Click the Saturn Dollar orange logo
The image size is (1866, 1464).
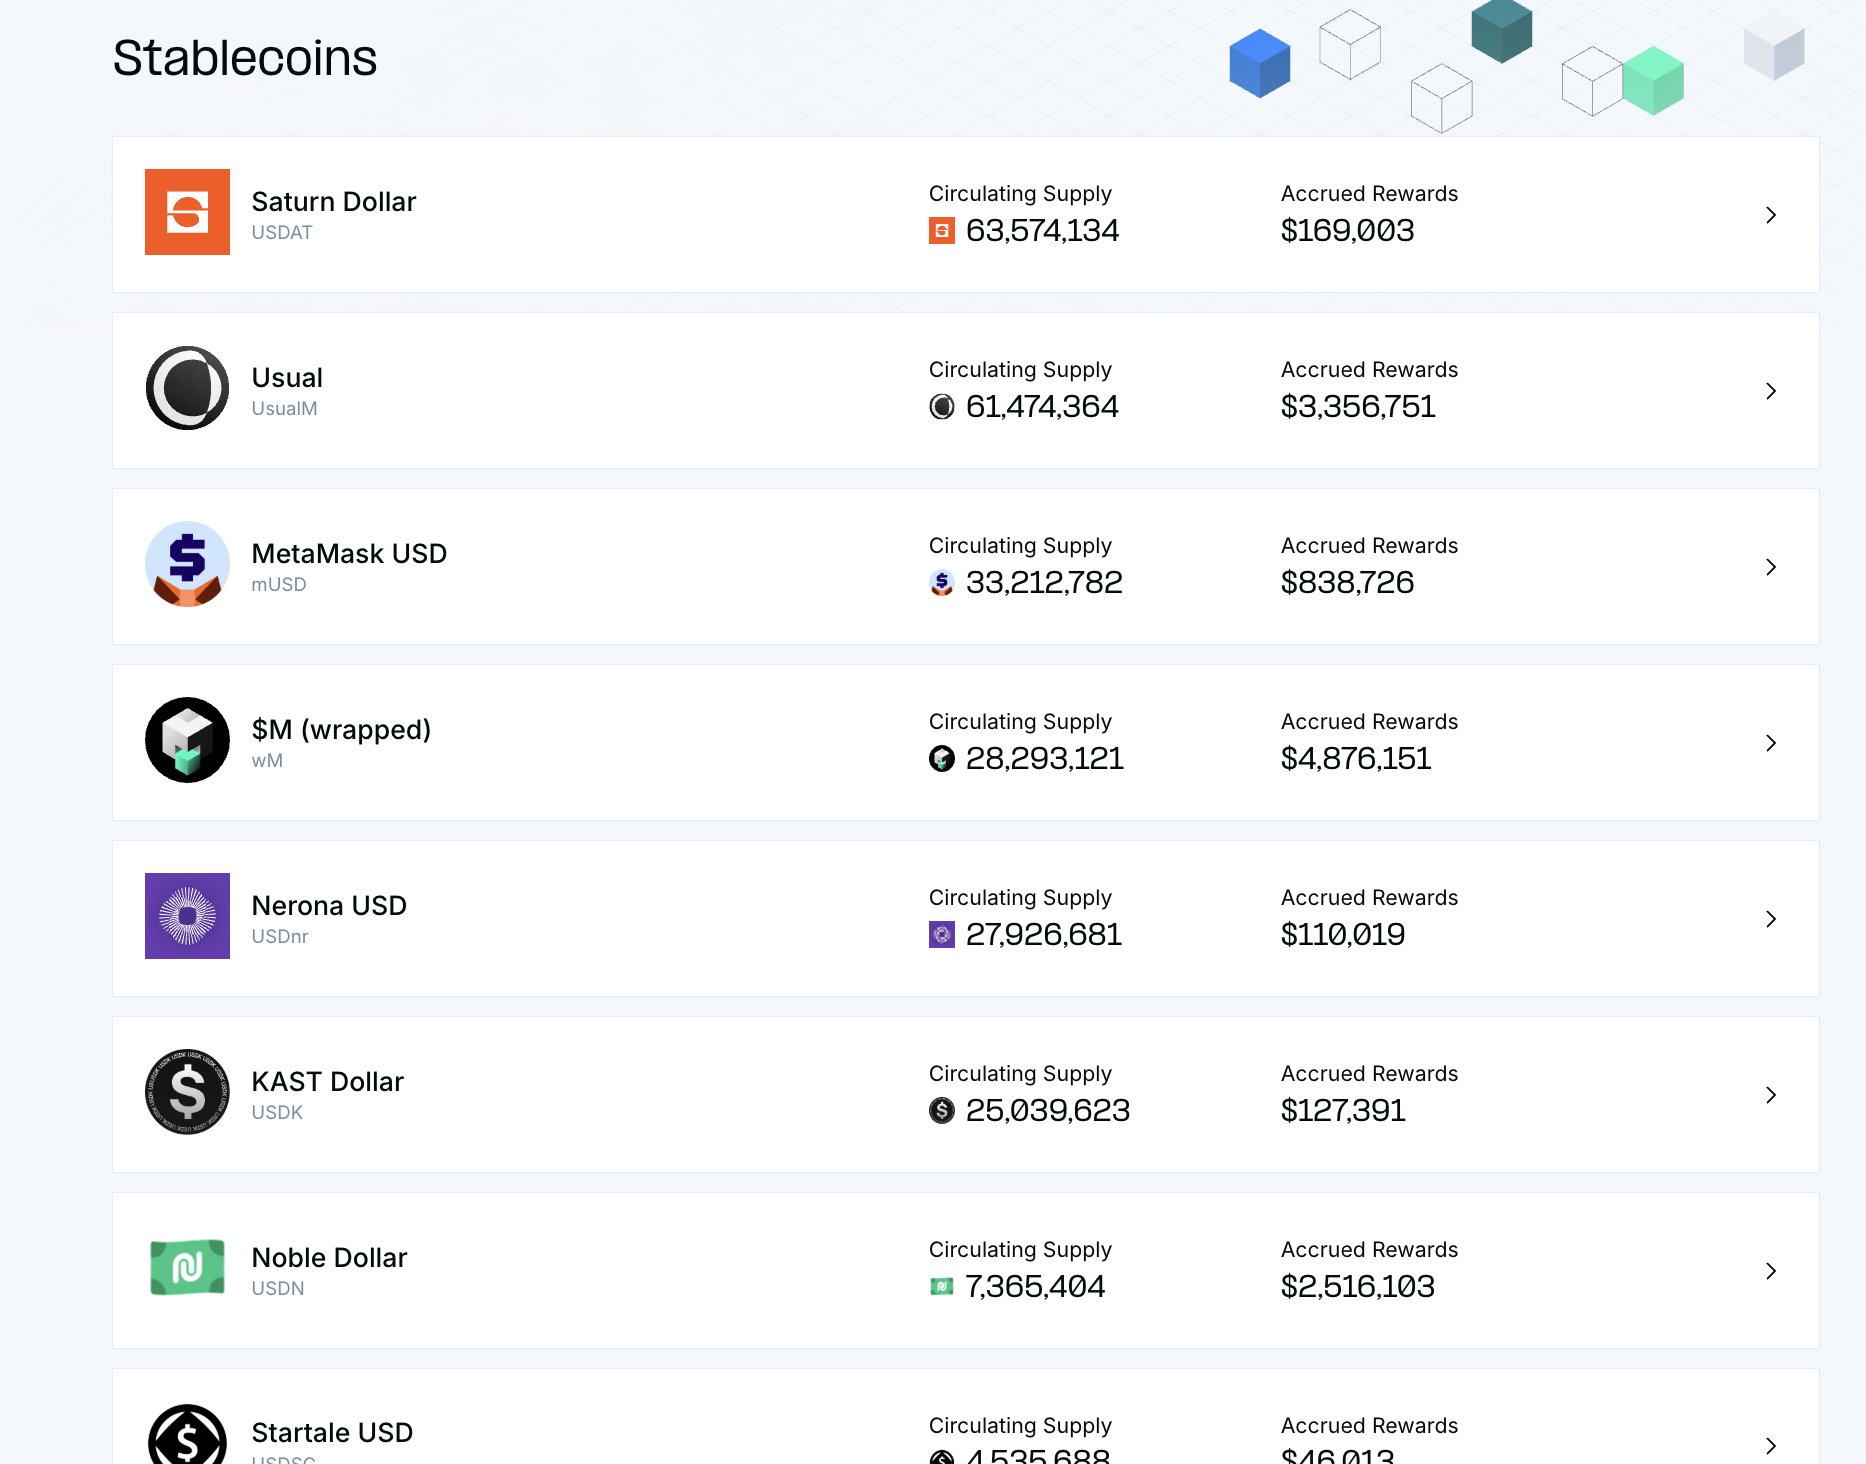click(x=187, y=212)
